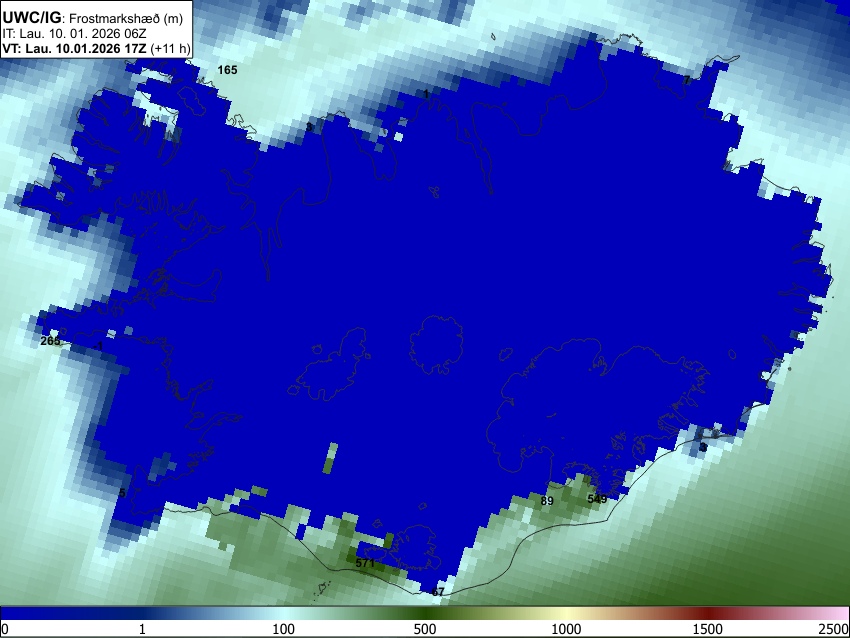850x638 pixels.
Task: Click the map value "-1" beside 265
Action: (x=99, y=346)
